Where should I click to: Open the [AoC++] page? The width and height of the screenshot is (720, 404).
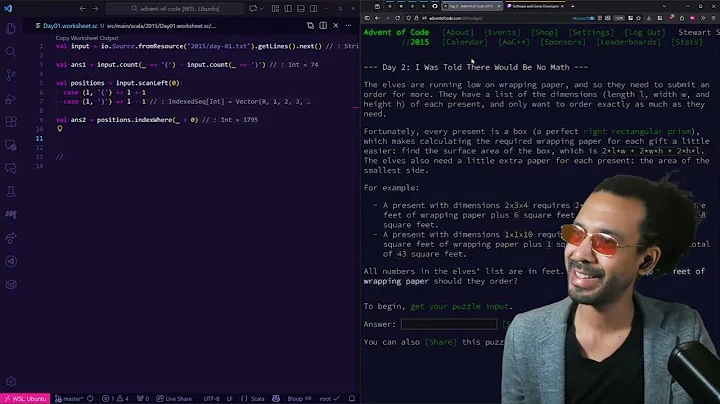(x=514, y=42)
